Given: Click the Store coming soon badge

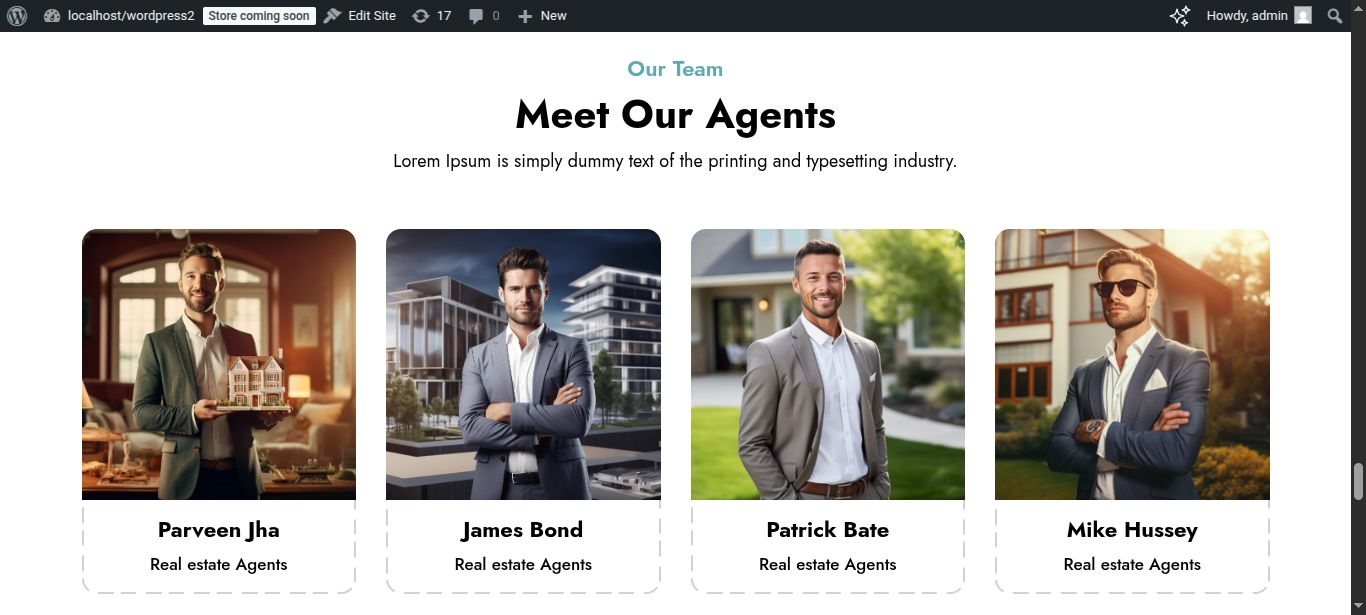Looking at the screenshot, I should click(x=259, y=16).
